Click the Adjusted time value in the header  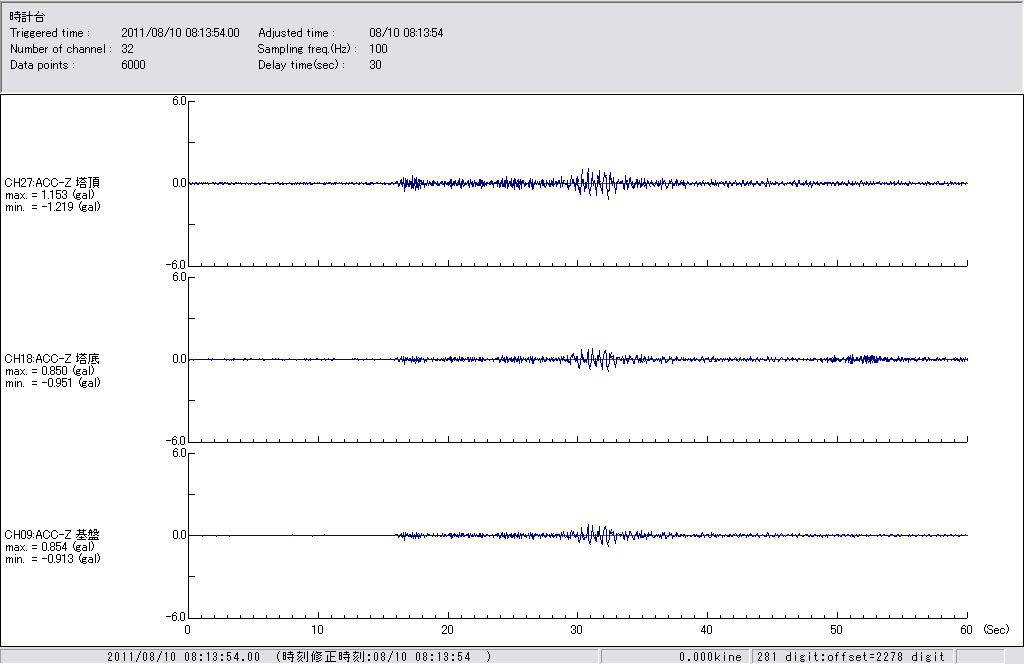pos(406,33)
